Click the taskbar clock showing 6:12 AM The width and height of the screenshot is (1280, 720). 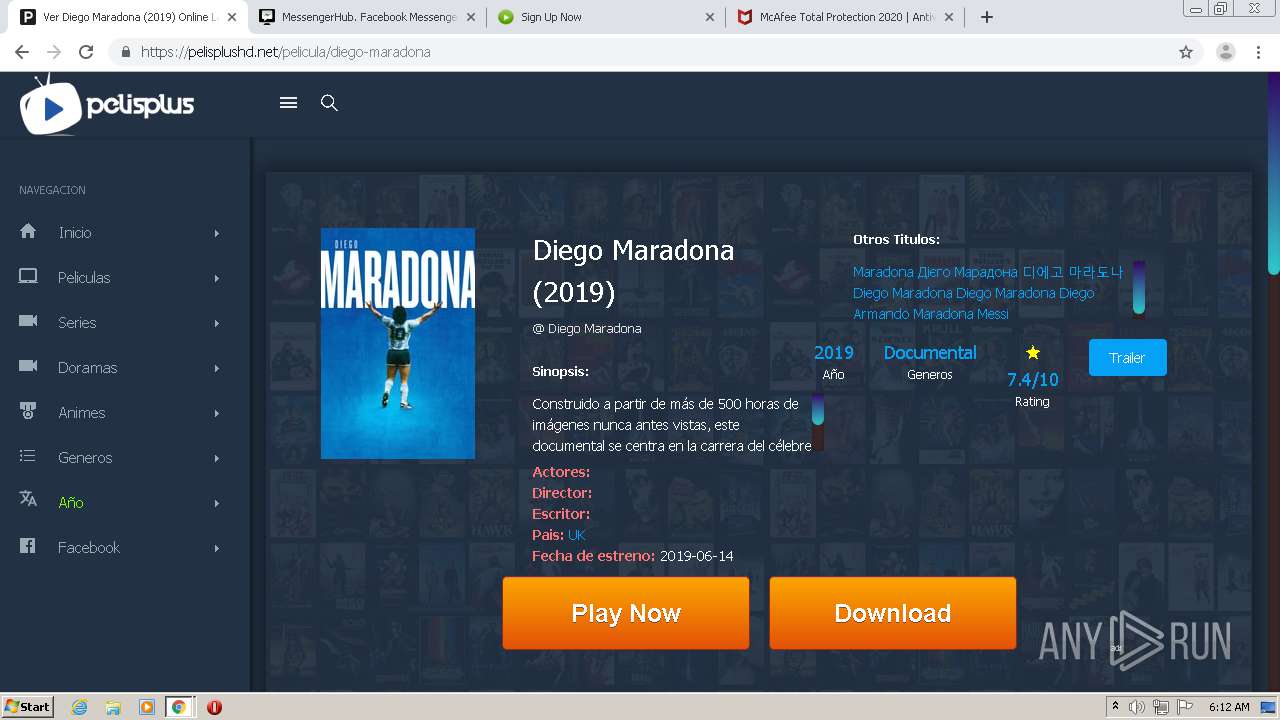coord(1229,707)
